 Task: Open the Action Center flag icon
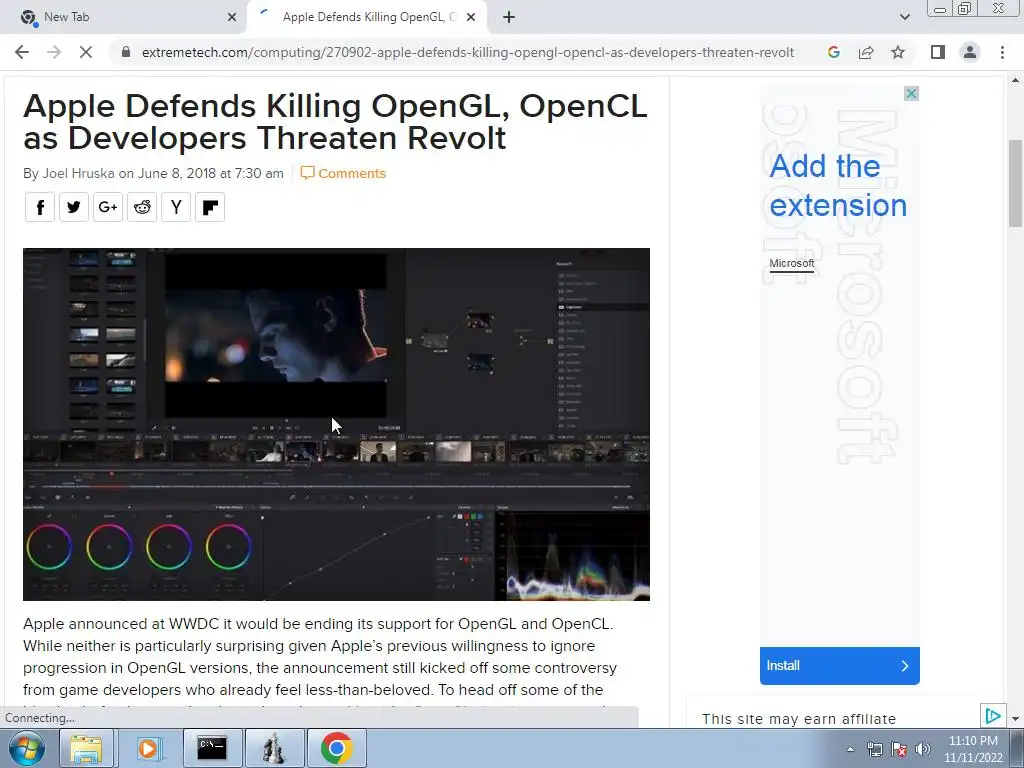(899, 749)
